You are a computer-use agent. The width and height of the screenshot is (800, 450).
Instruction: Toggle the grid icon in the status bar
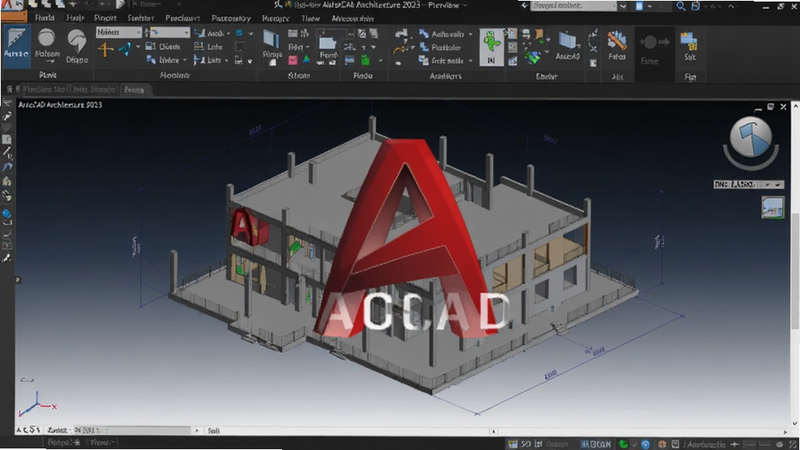(x=513, y=444)
